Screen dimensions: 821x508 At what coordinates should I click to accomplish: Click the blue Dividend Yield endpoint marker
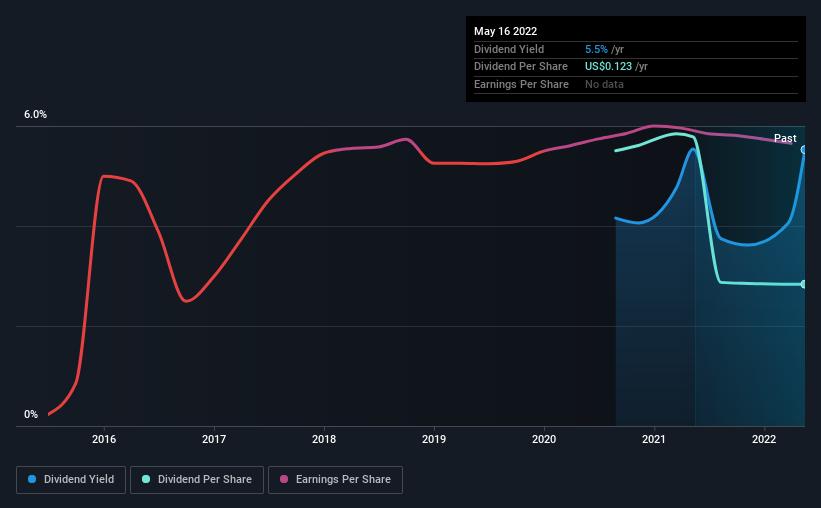tap(803, 150)
